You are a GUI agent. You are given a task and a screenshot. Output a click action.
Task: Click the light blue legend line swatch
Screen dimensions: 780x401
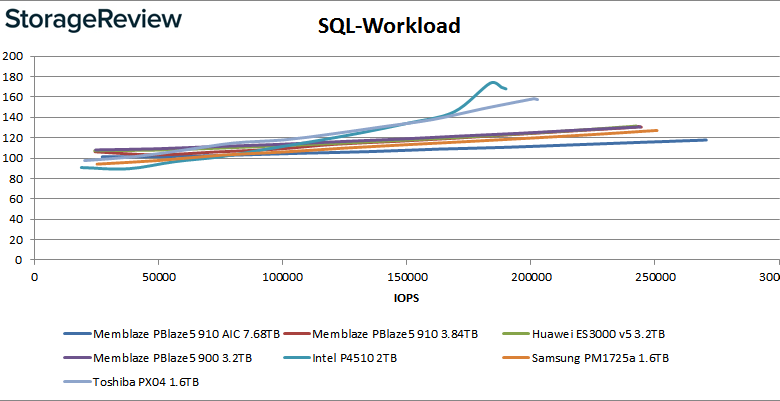point(78,382)
